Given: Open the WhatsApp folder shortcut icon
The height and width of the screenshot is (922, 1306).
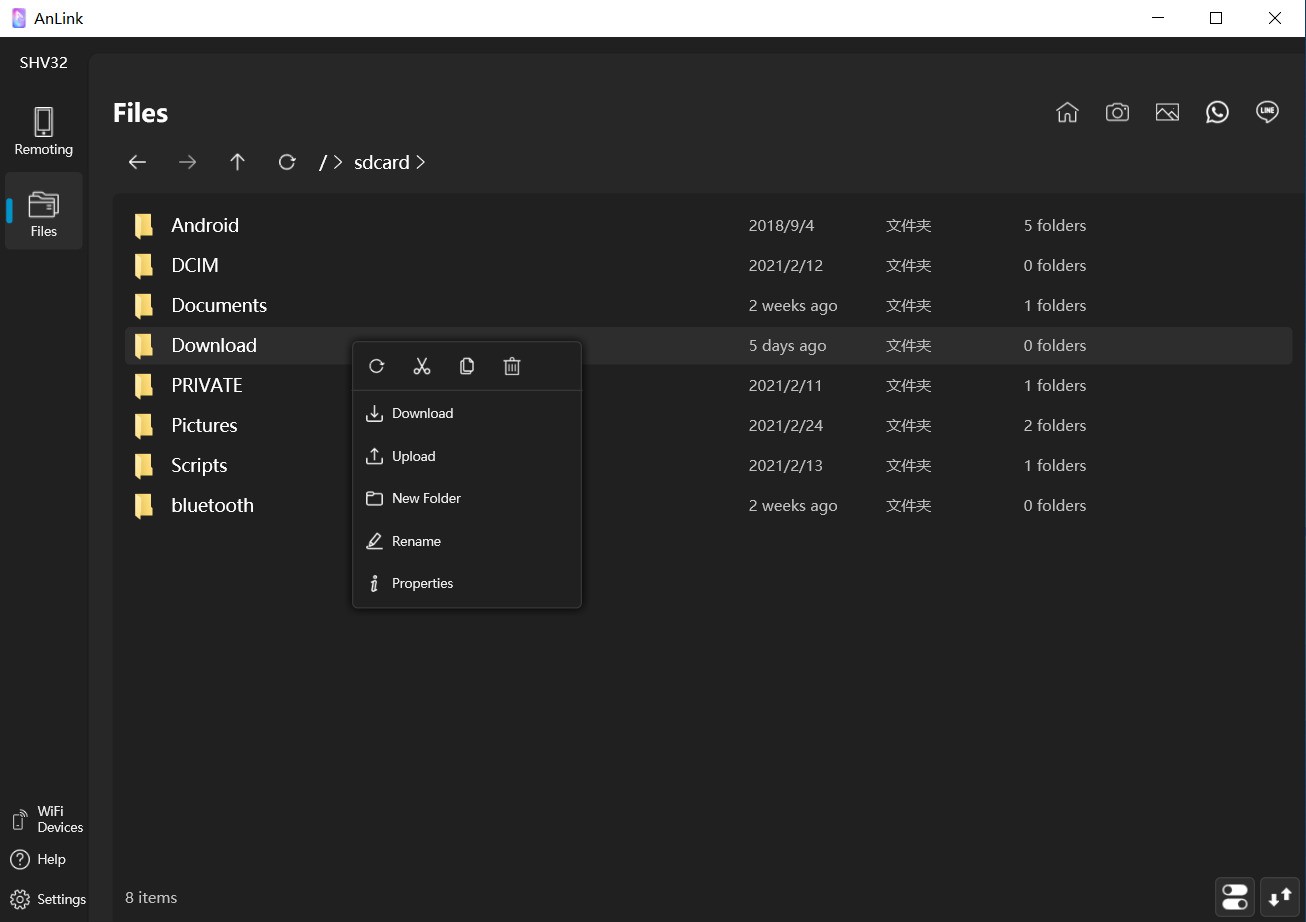Looking at the screenshot, I should point(1217,113).
